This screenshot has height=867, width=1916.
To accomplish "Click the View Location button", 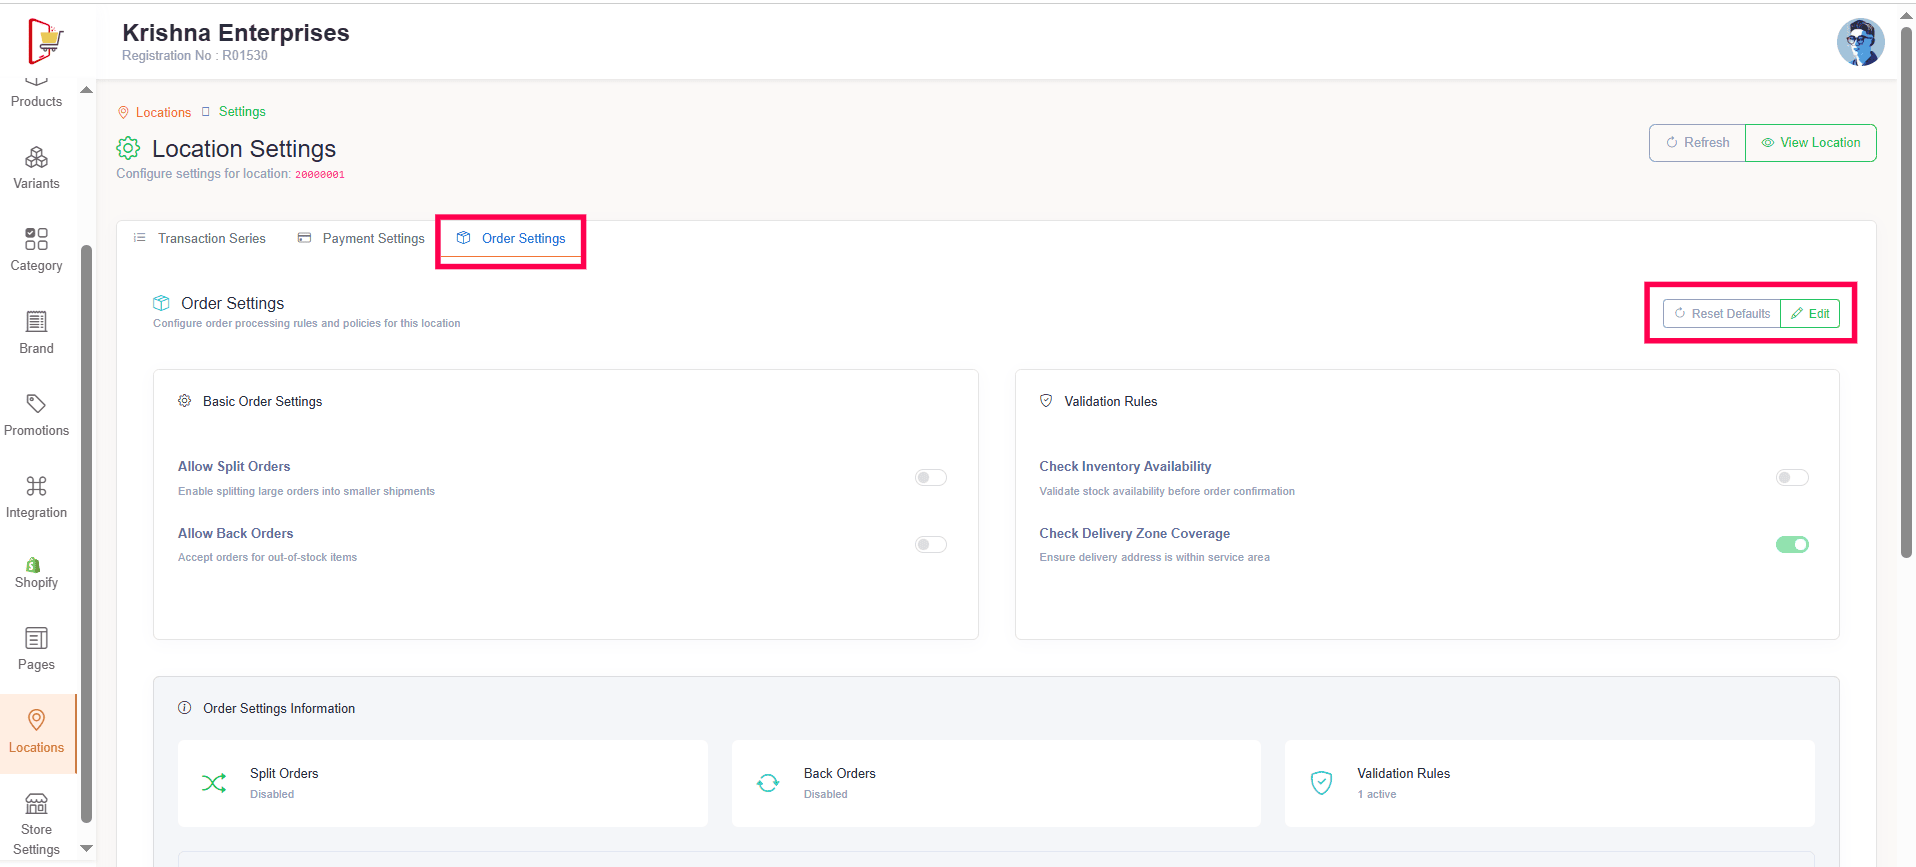I will pyautogui.click(x=1810, y=143).
